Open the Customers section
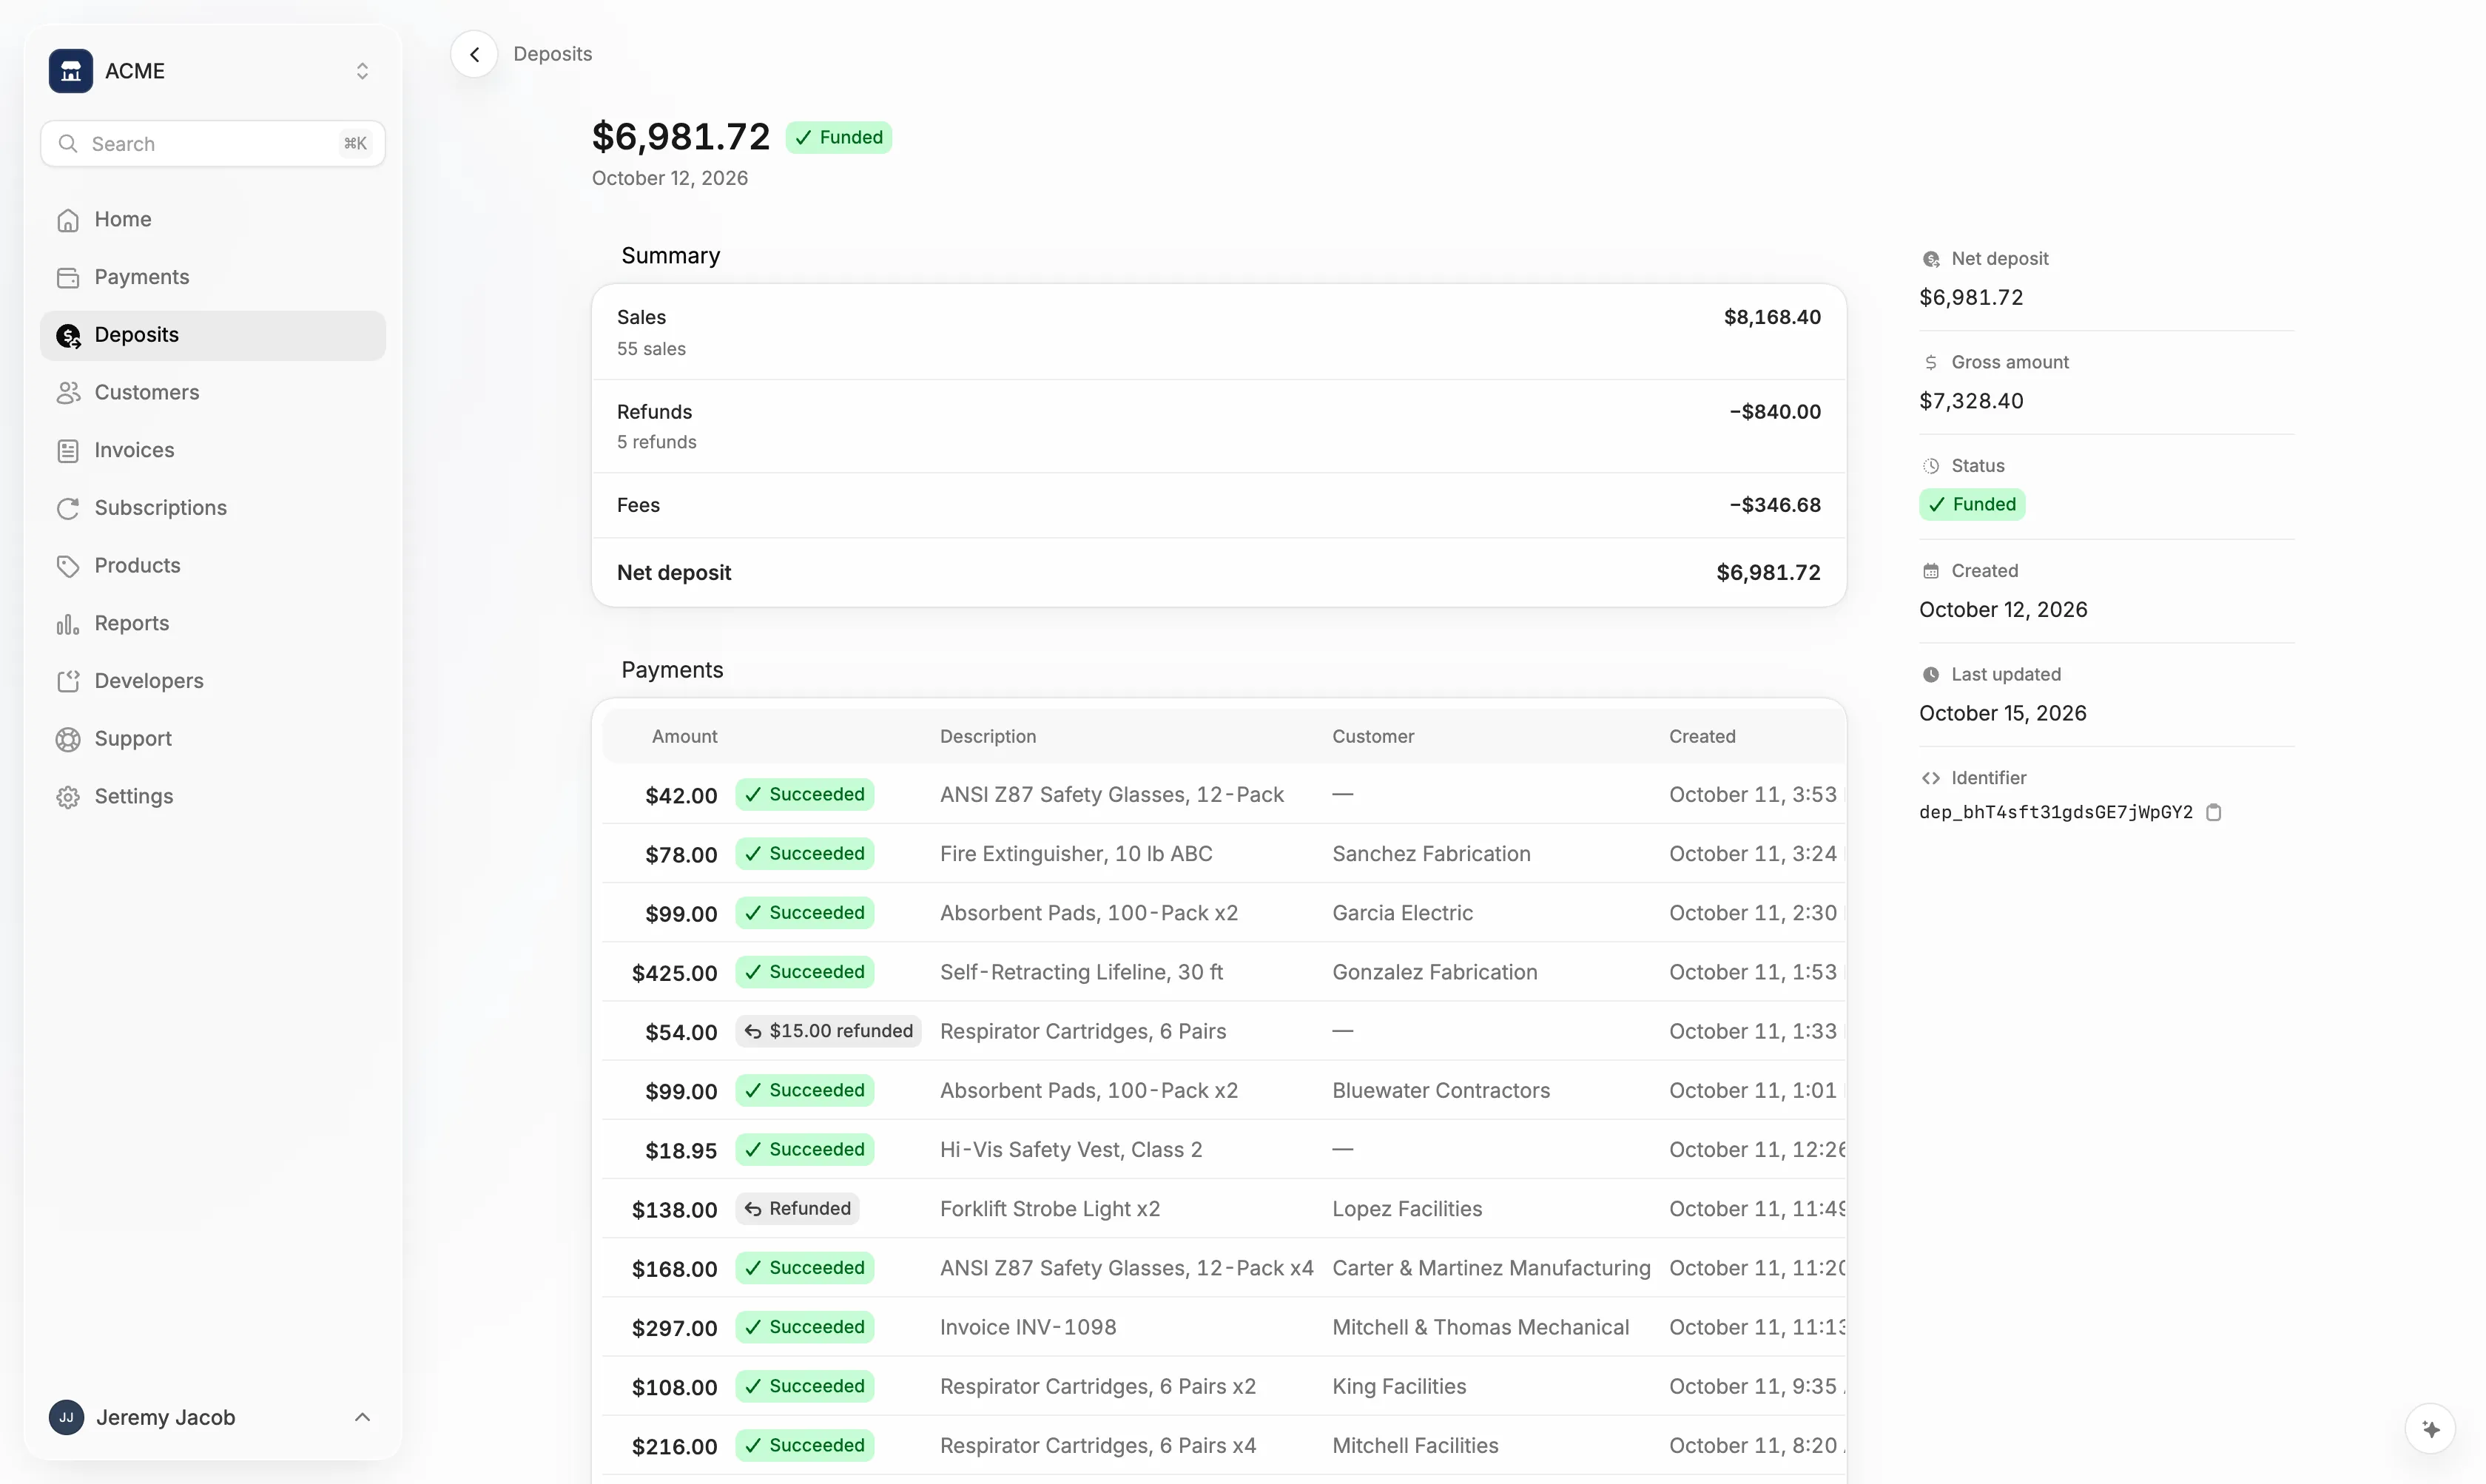The height and width of the screenshot is (1484, 2486). pyautogui.click(x=213, y=392)
